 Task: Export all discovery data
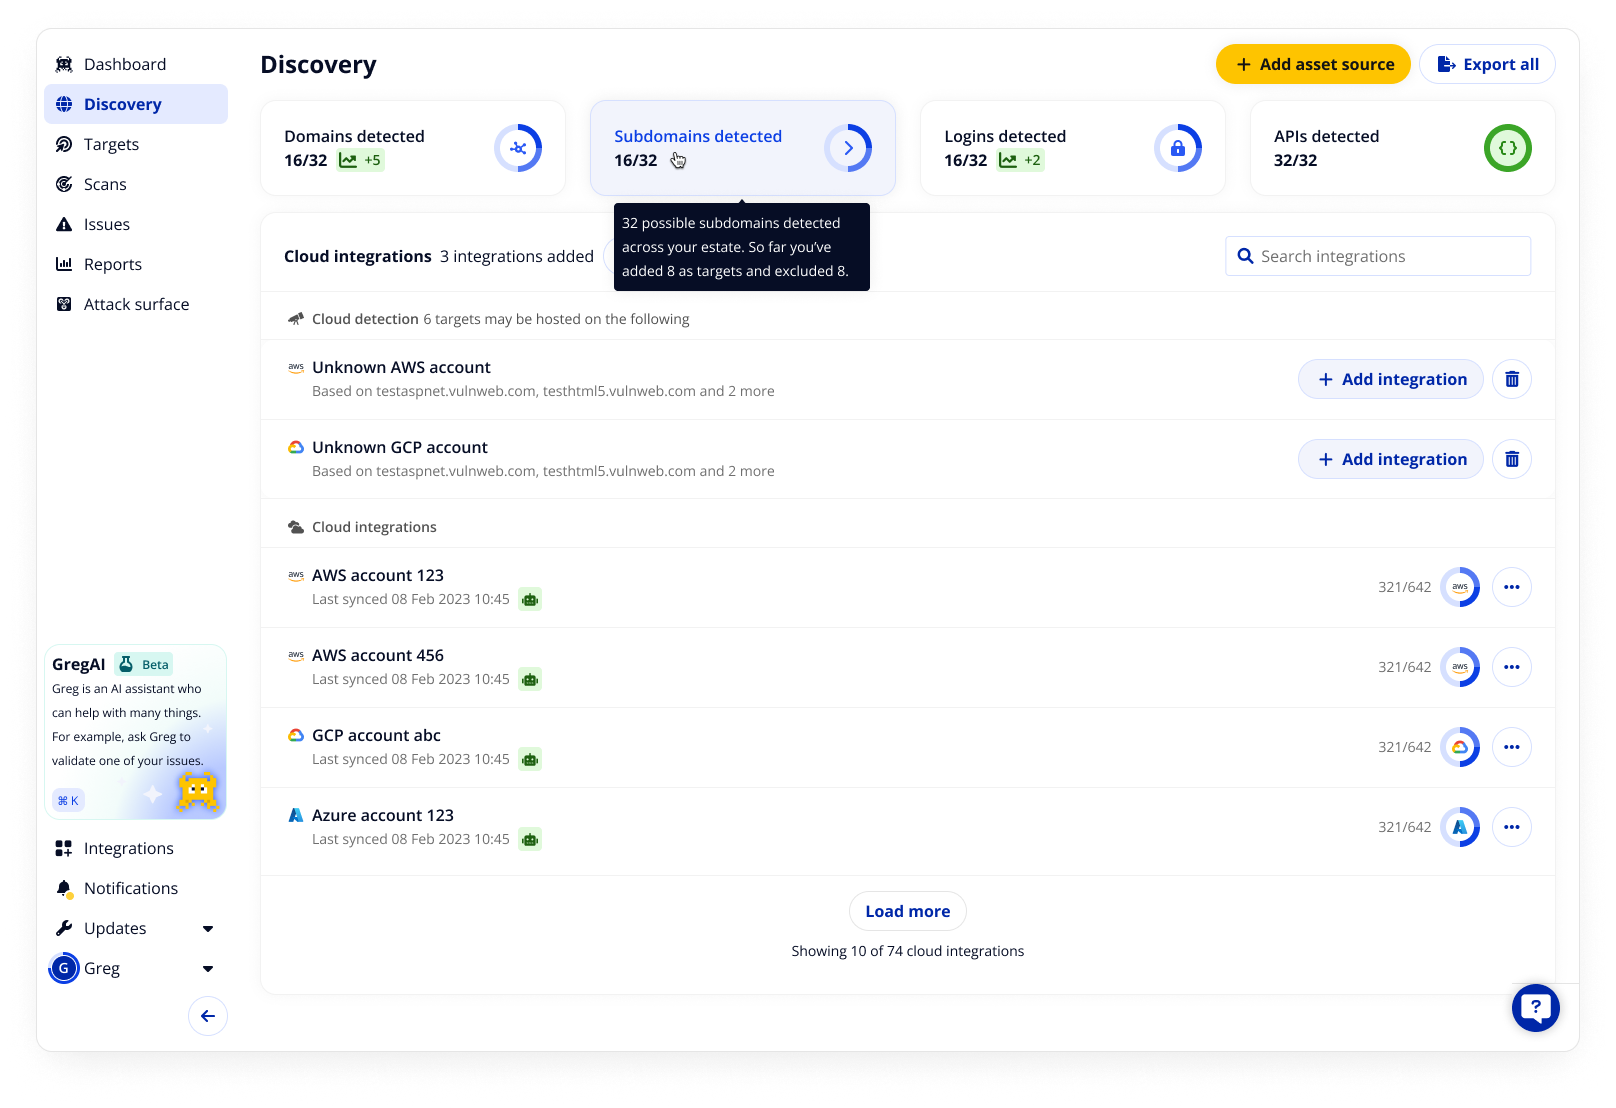coord(1486,64)
